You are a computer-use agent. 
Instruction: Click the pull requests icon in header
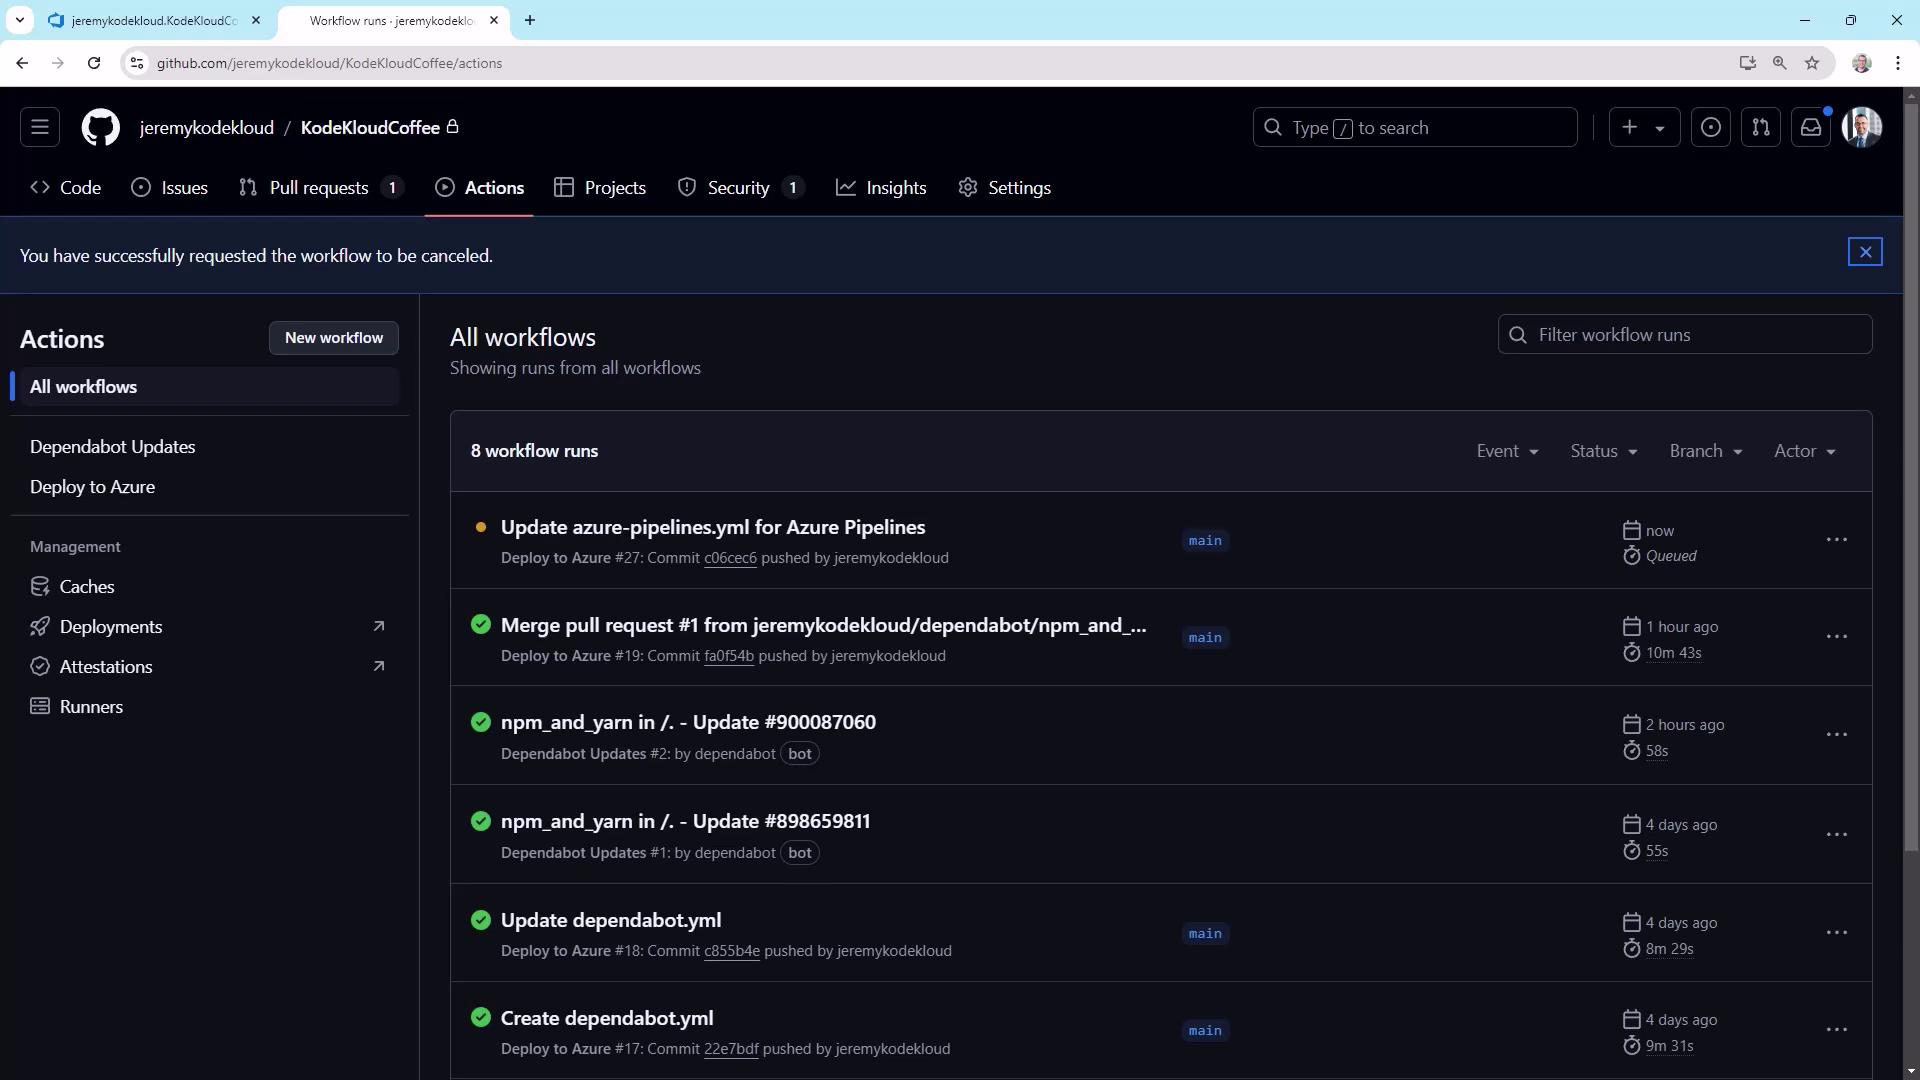pyautogui.click(x=1761, y=128)
